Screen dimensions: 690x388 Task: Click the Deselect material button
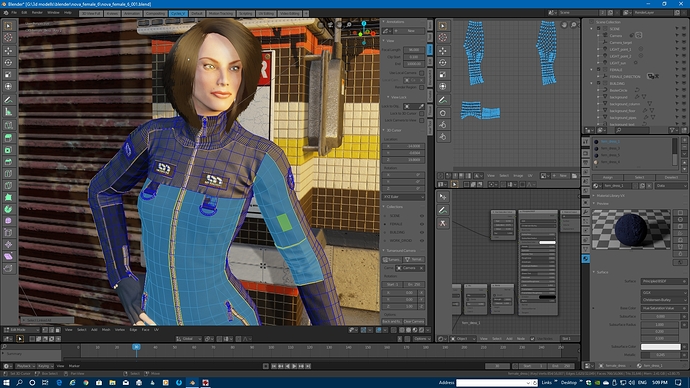coord(671,177)
